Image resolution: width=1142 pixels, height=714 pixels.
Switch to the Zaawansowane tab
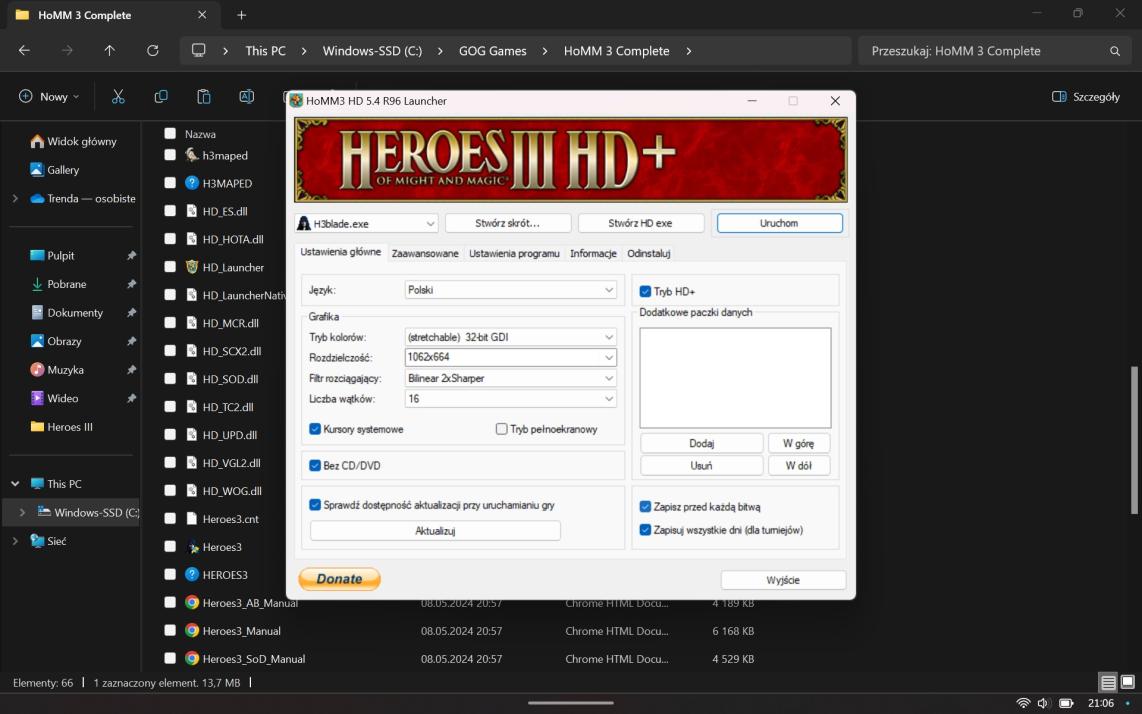tap(425, 254)
